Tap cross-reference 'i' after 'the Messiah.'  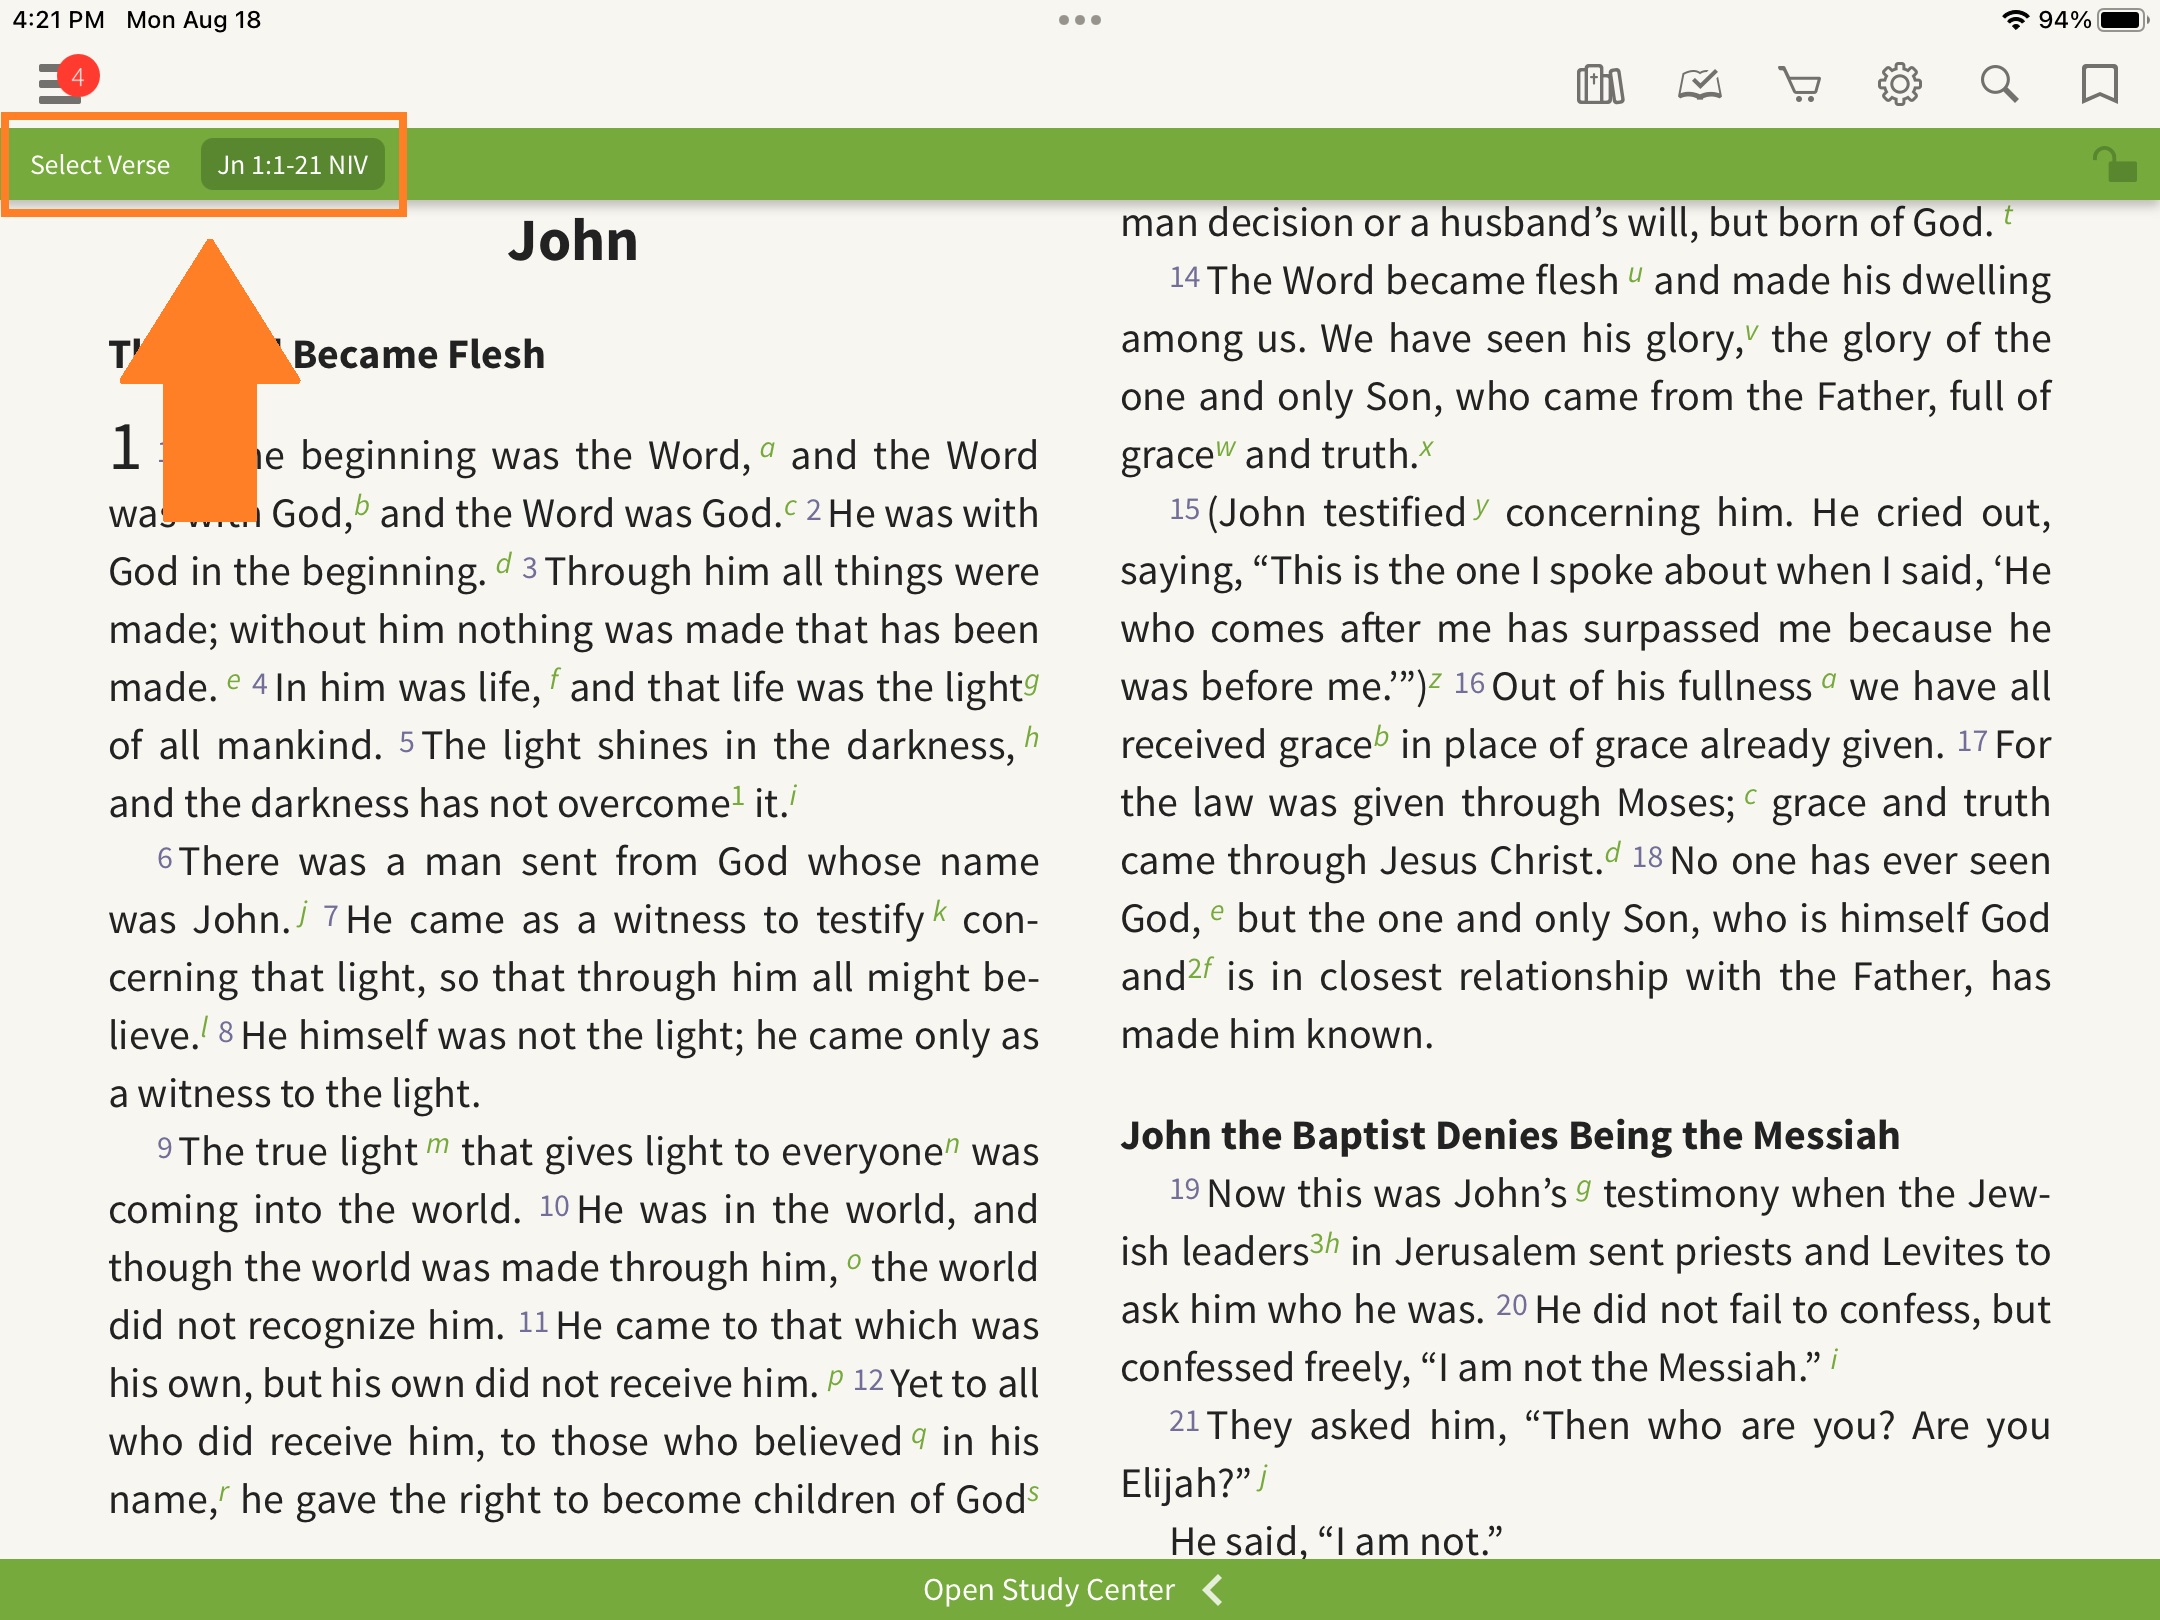pyautogui.click(x=1835, y=1359)
